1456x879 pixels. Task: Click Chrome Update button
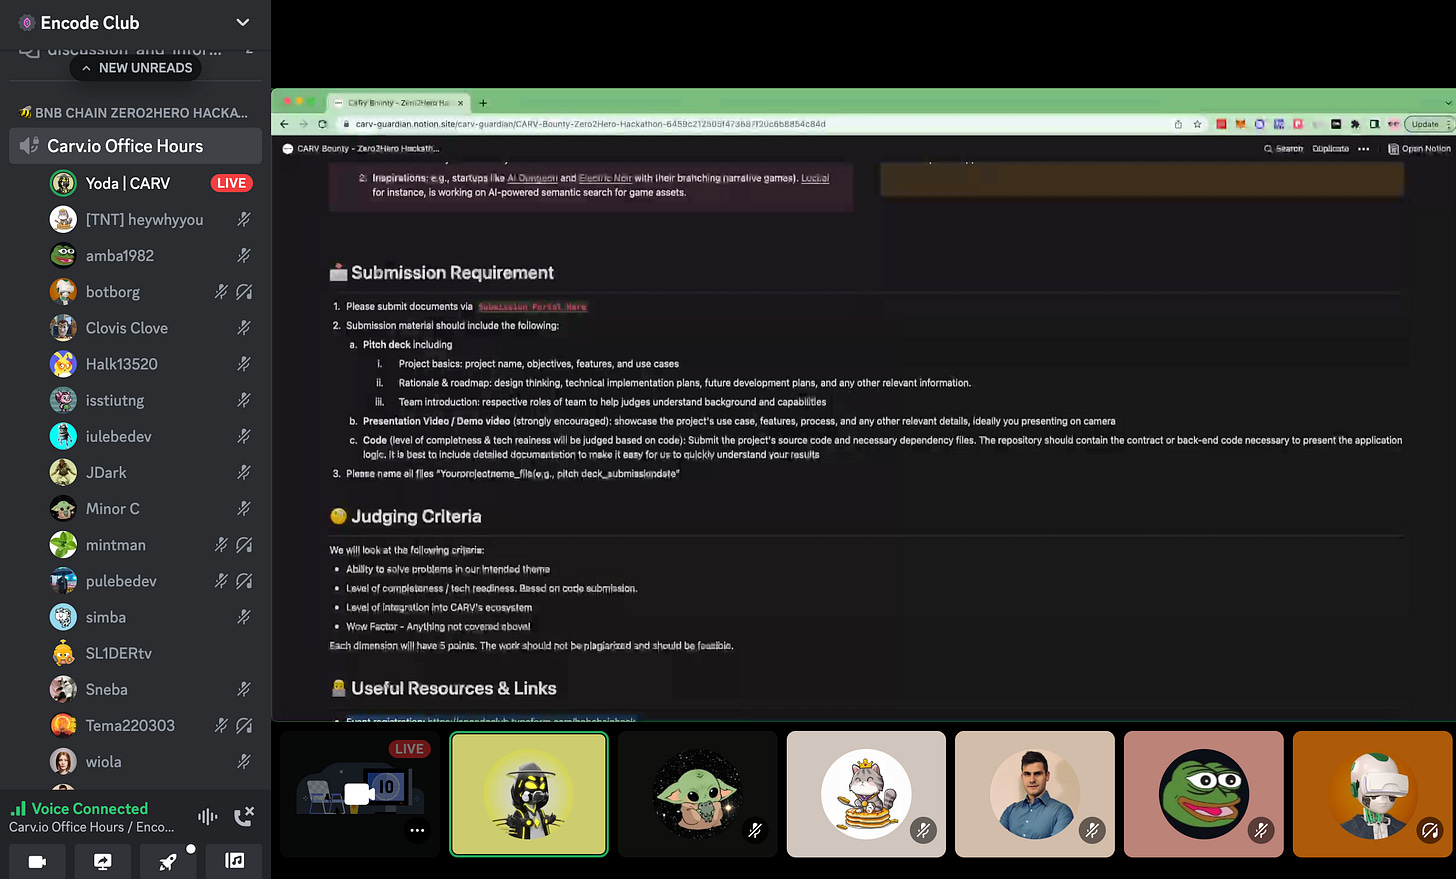click(x=1425, y=124)
